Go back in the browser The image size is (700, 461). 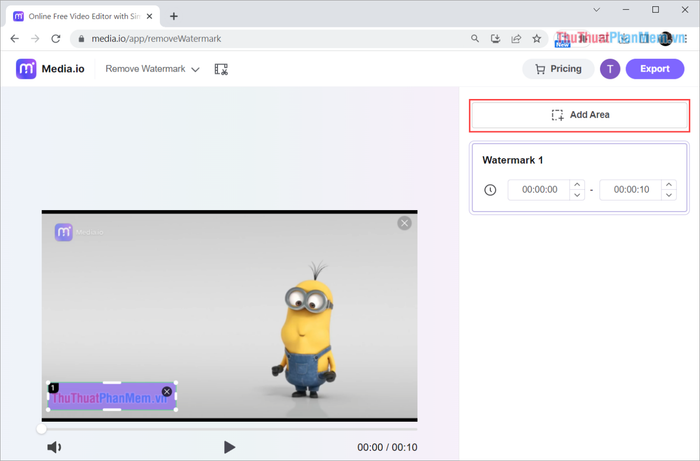[x=14, y=39]
